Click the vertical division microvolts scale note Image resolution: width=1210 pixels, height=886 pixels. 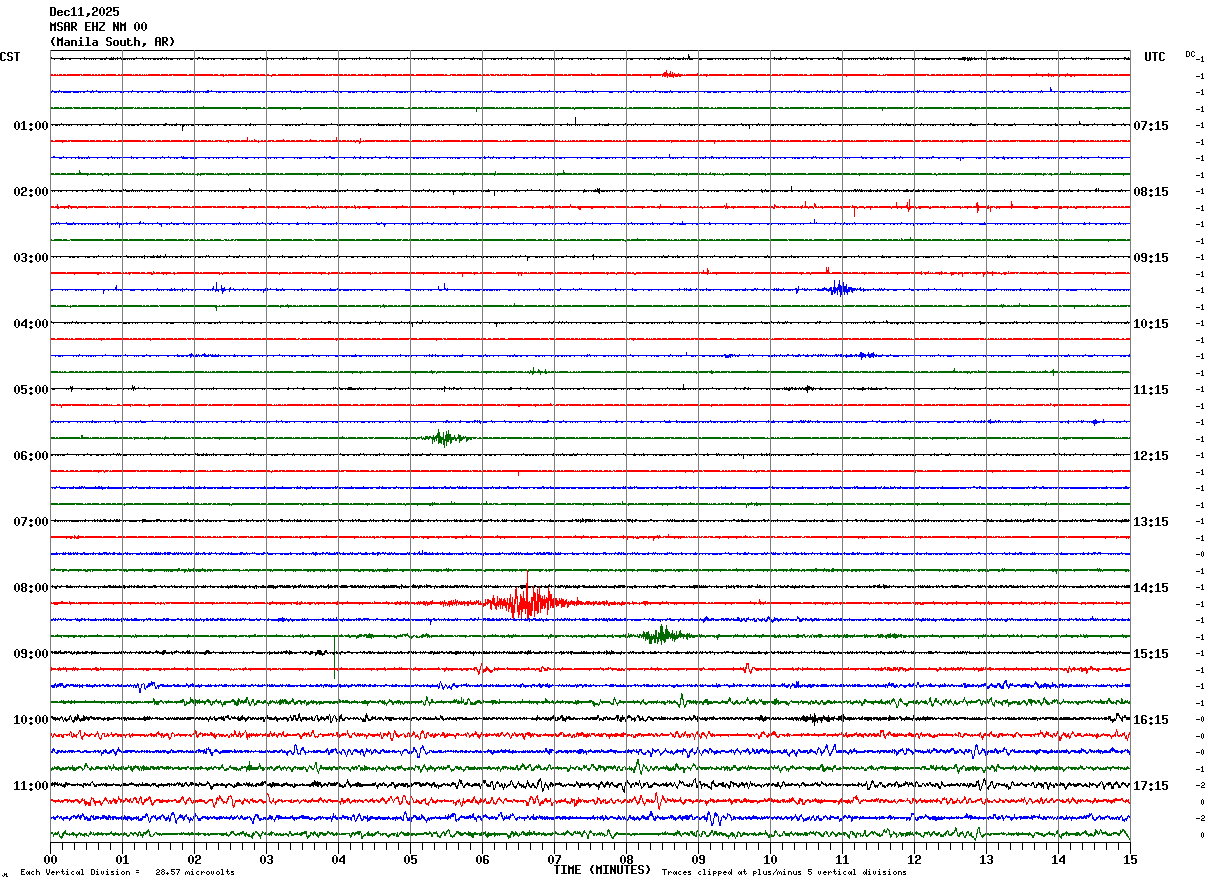tap(127, 872)
